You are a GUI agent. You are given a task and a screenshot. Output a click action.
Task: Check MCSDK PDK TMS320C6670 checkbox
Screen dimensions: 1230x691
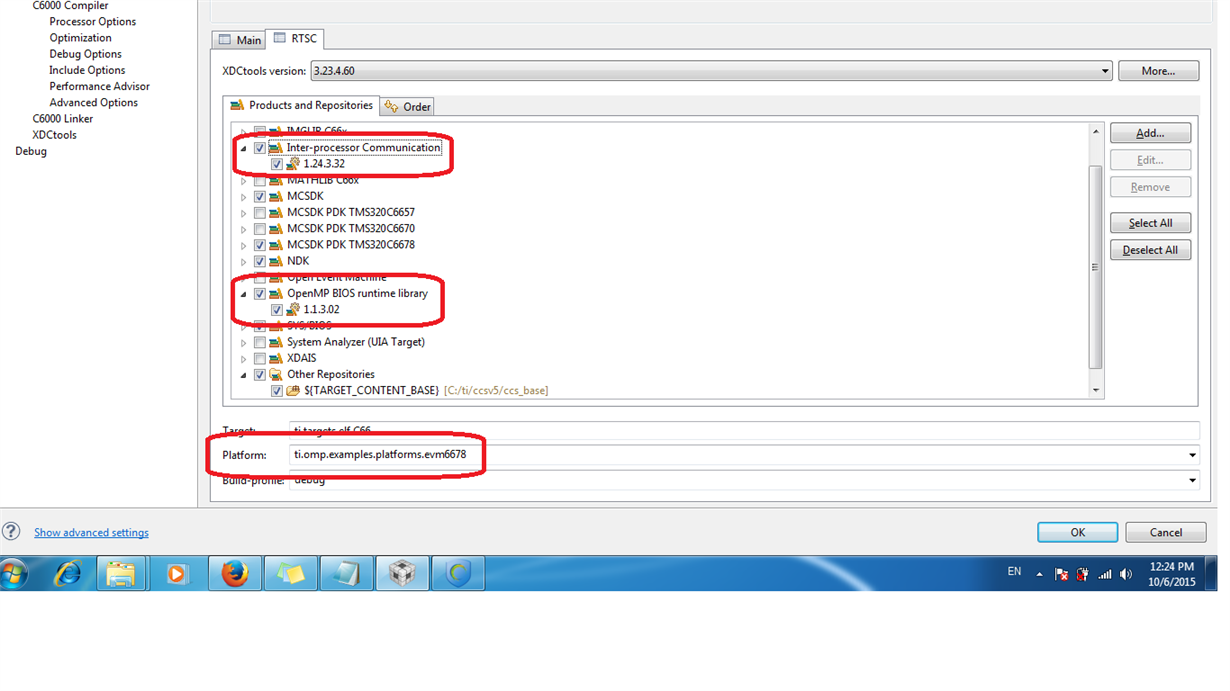point(260,229)
